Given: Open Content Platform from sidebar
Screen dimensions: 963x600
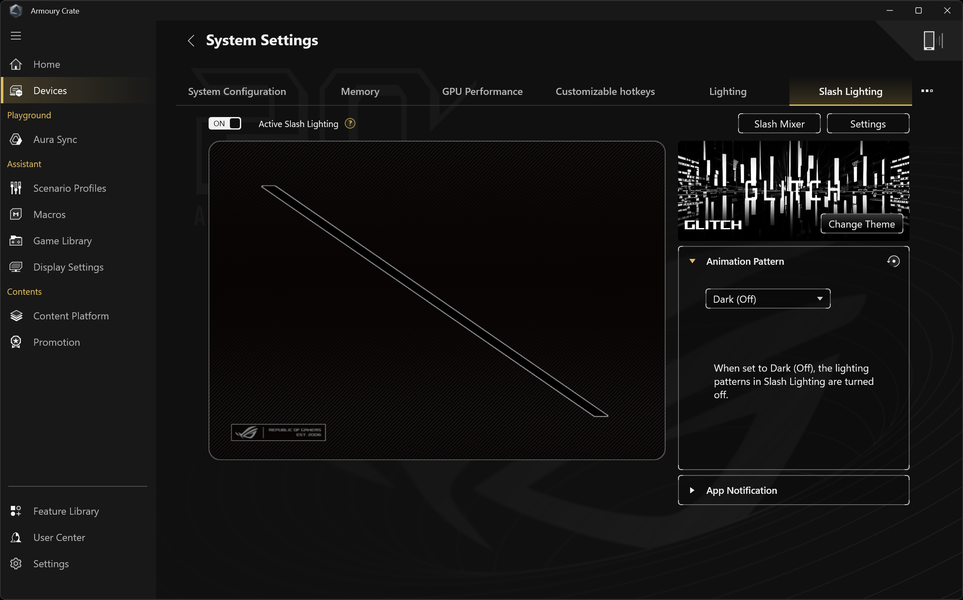Looking at the screenshot, I should [x=71, y=316].
